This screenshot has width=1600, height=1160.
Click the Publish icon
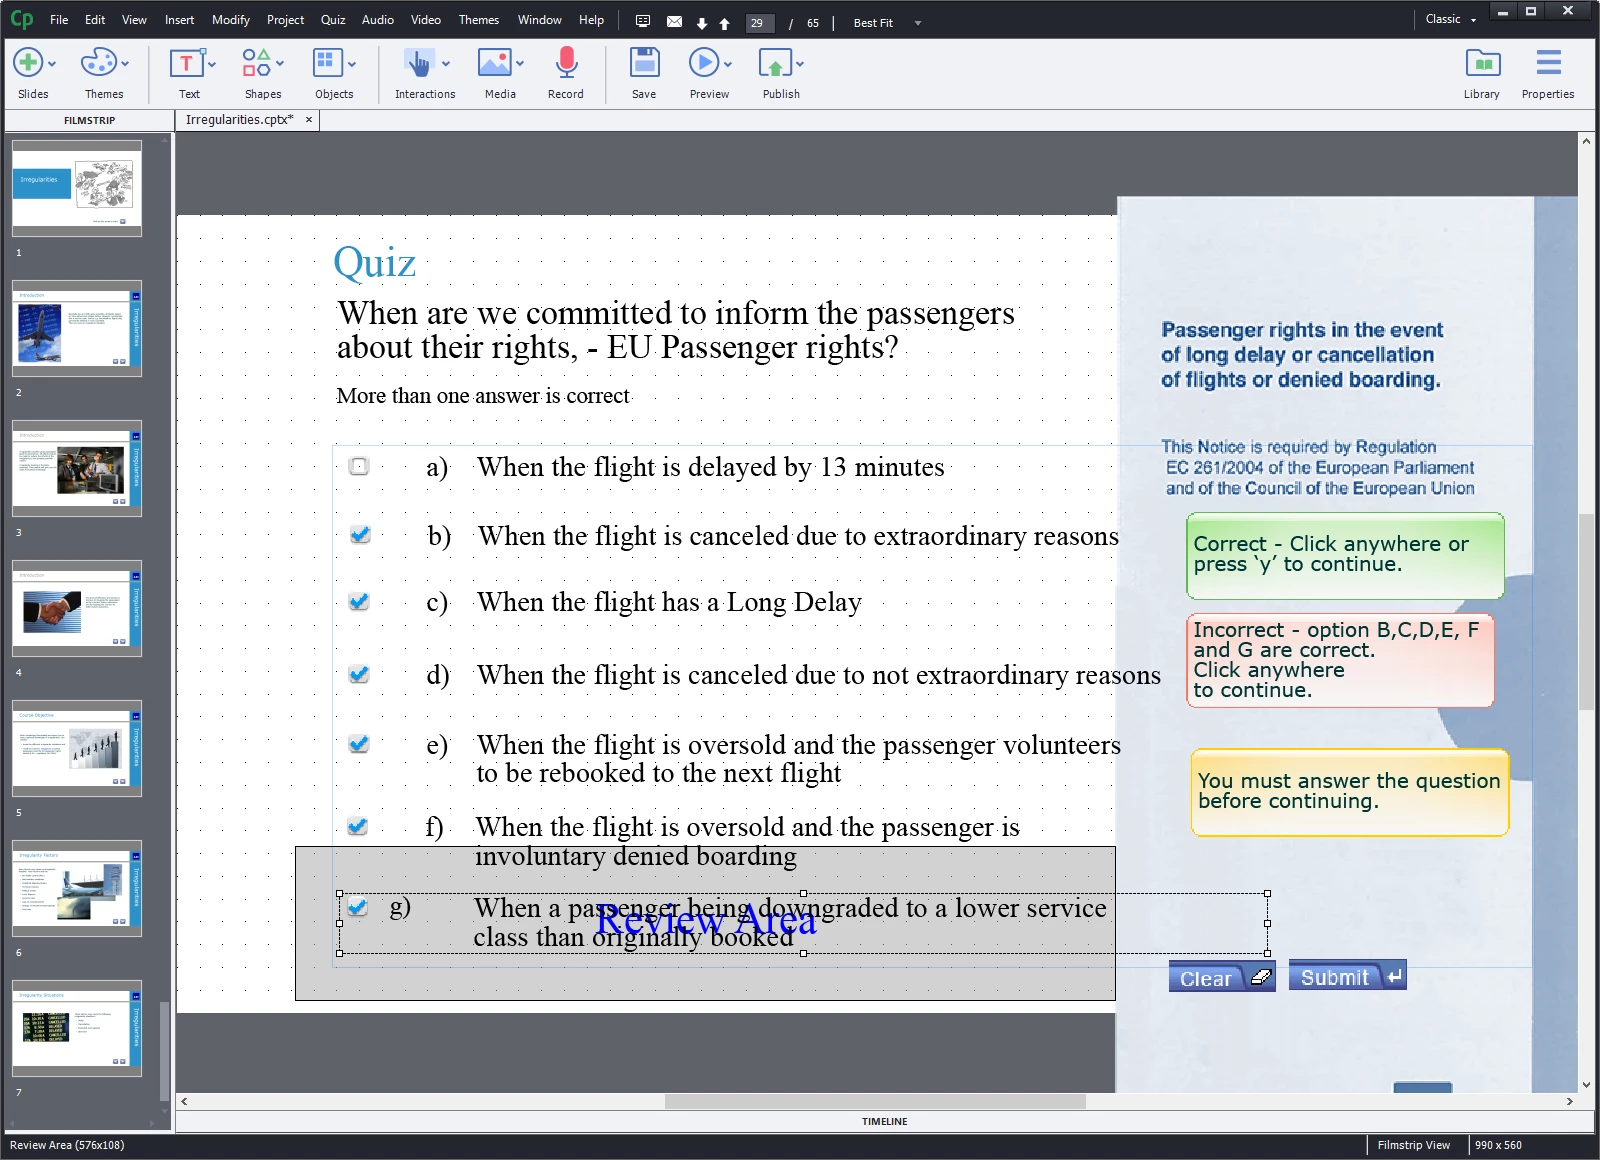775,63
